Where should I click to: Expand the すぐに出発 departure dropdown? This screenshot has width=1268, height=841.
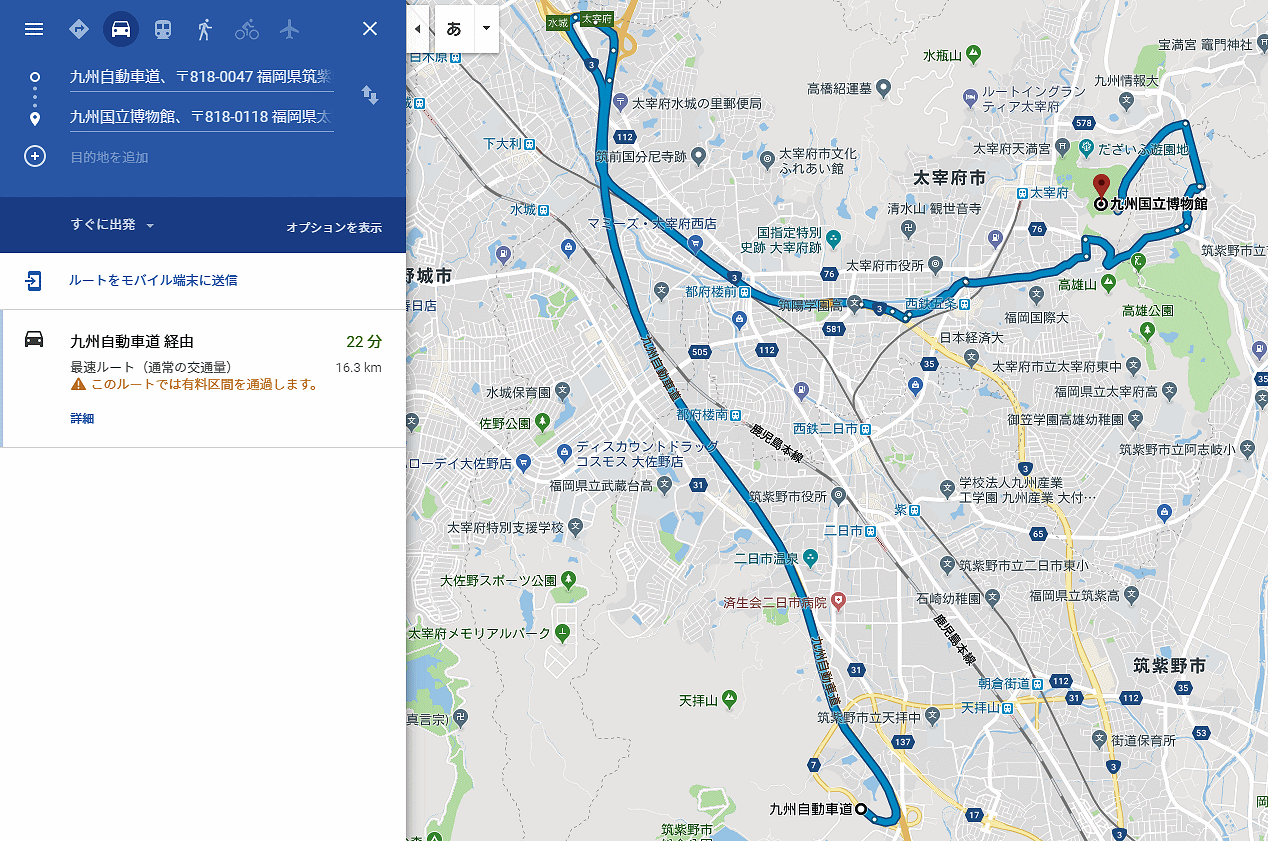coord(113,225)
